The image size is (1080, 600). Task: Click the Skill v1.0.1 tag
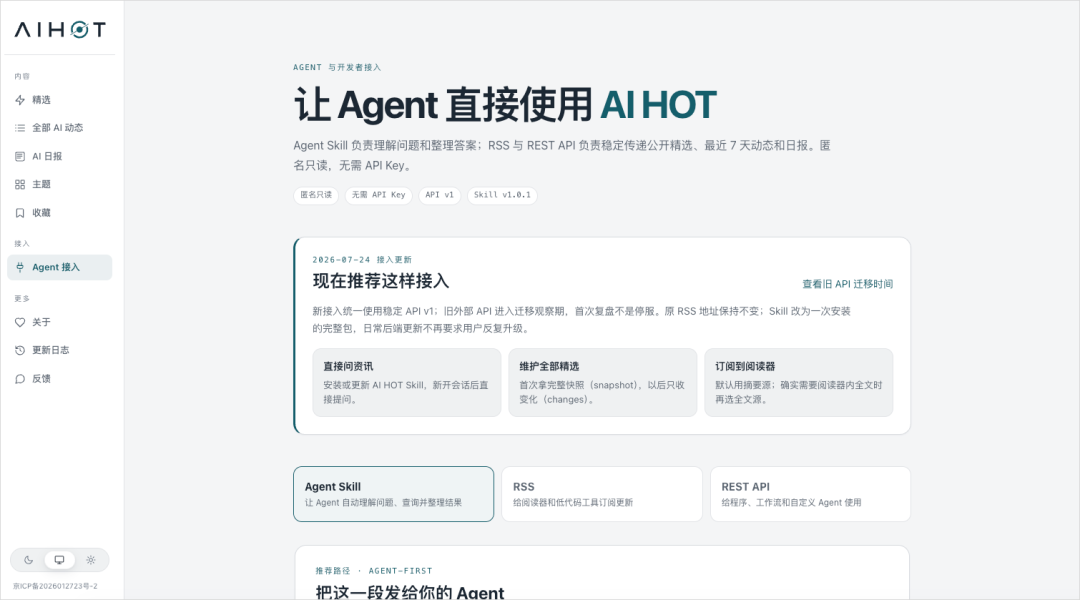502,196
